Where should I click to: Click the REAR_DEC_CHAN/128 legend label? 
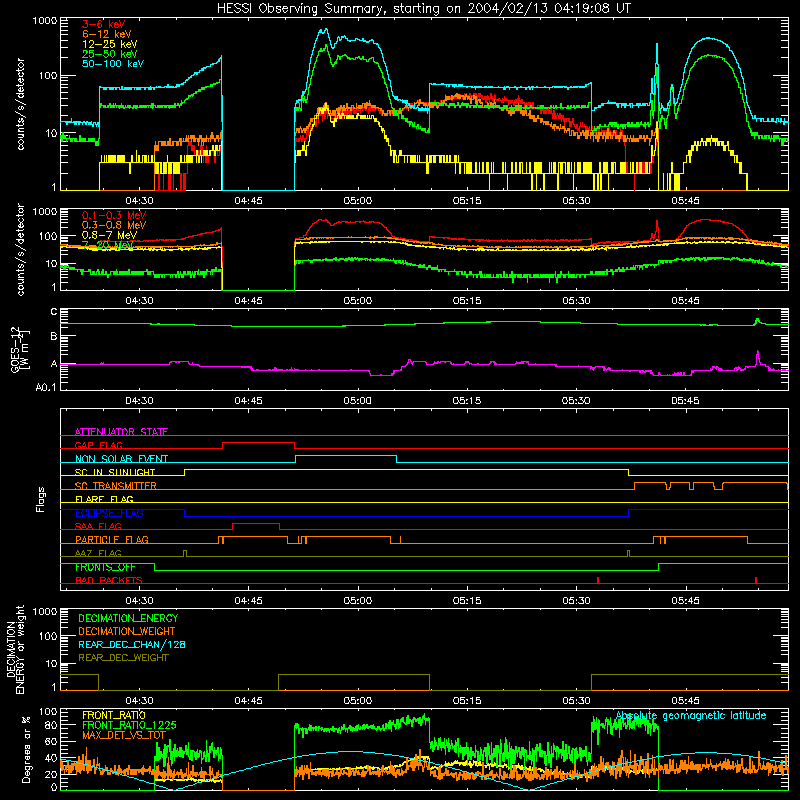(x=132, y=644)
